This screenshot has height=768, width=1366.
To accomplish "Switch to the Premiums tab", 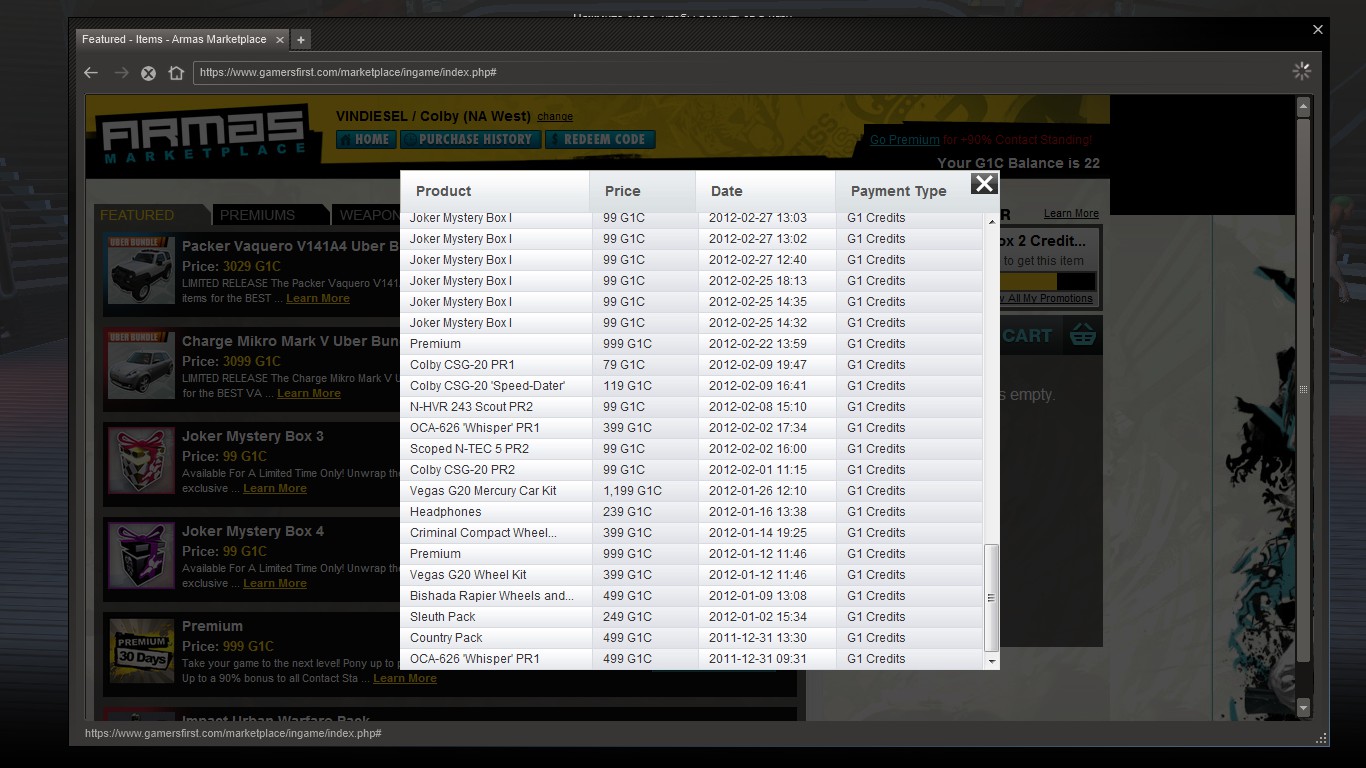I will pos(258,215).
